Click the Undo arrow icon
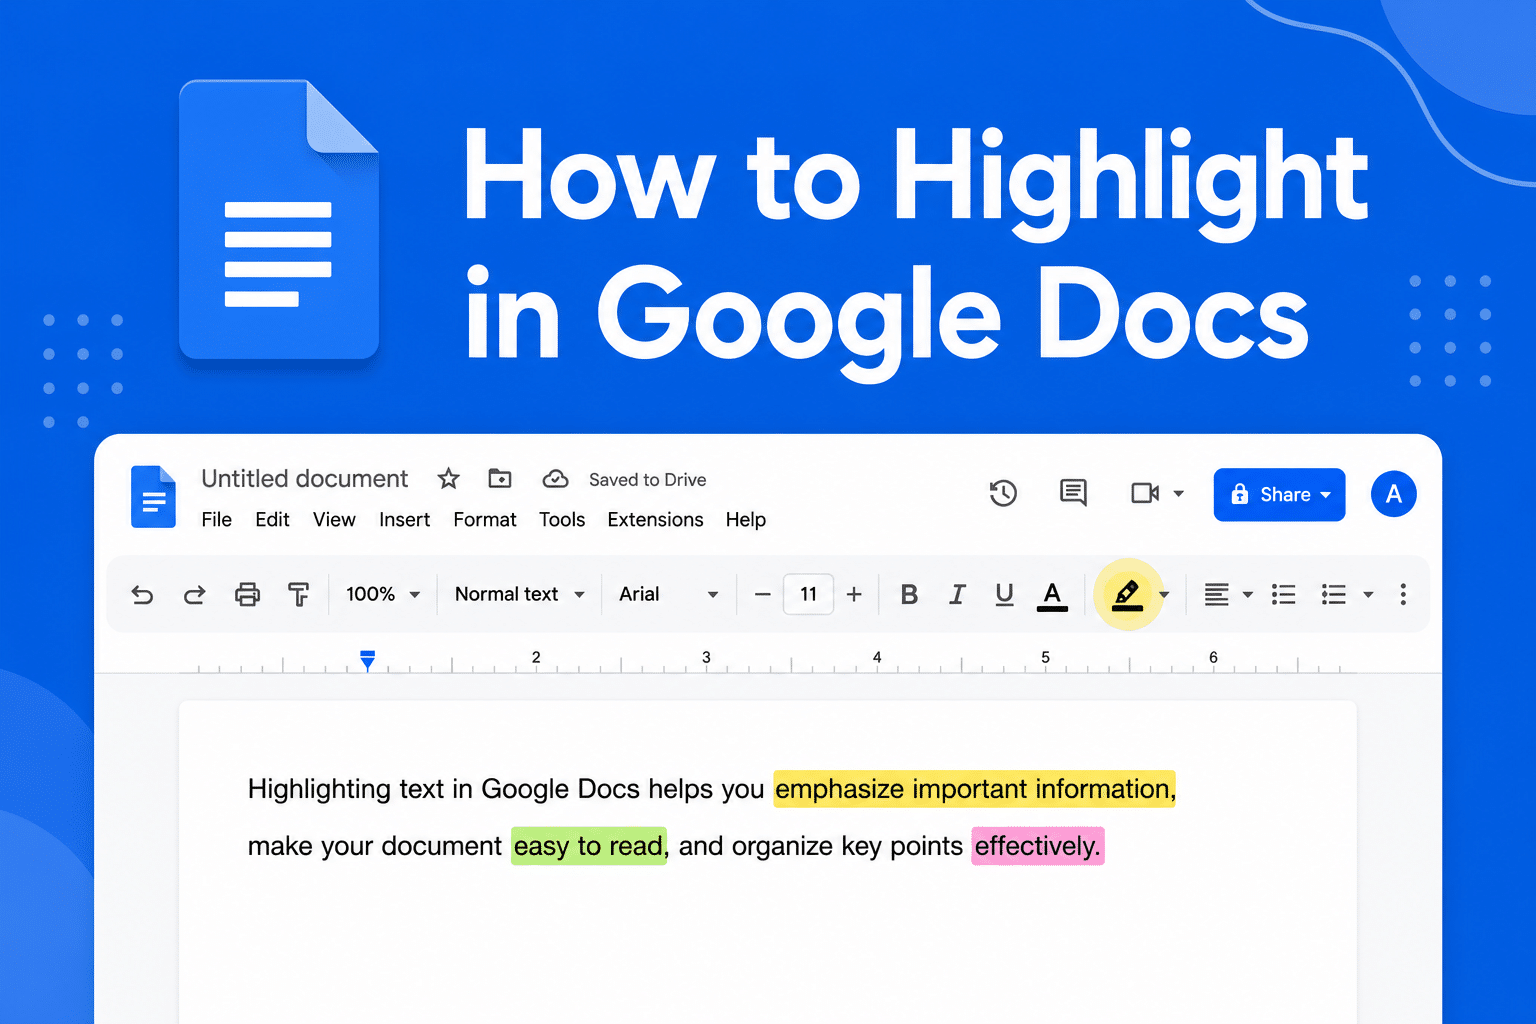Viewport: 1536px width, 1024px height. click(142, 595)
